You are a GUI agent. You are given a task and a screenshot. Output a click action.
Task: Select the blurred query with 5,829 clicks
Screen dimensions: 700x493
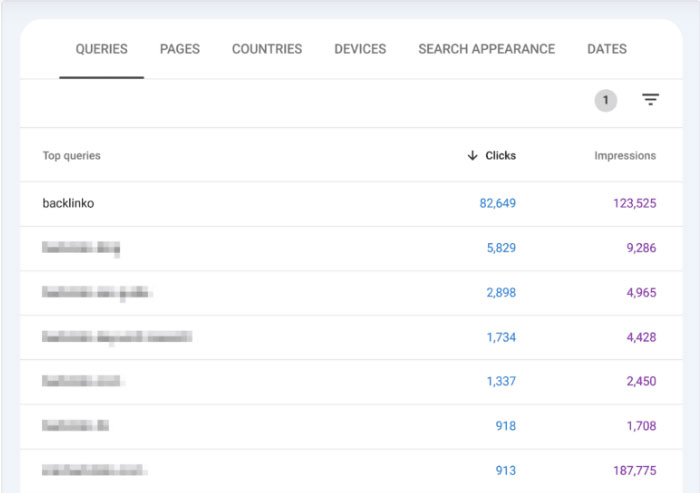point(81,248)
